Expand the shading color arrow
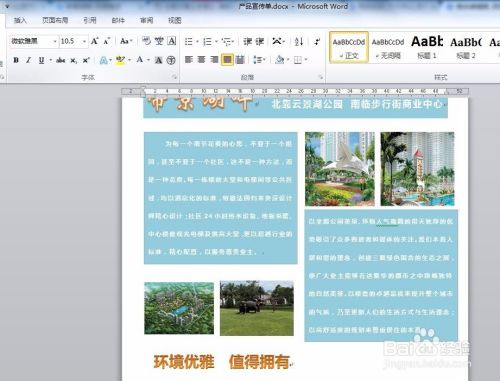 tap(288, 60)
